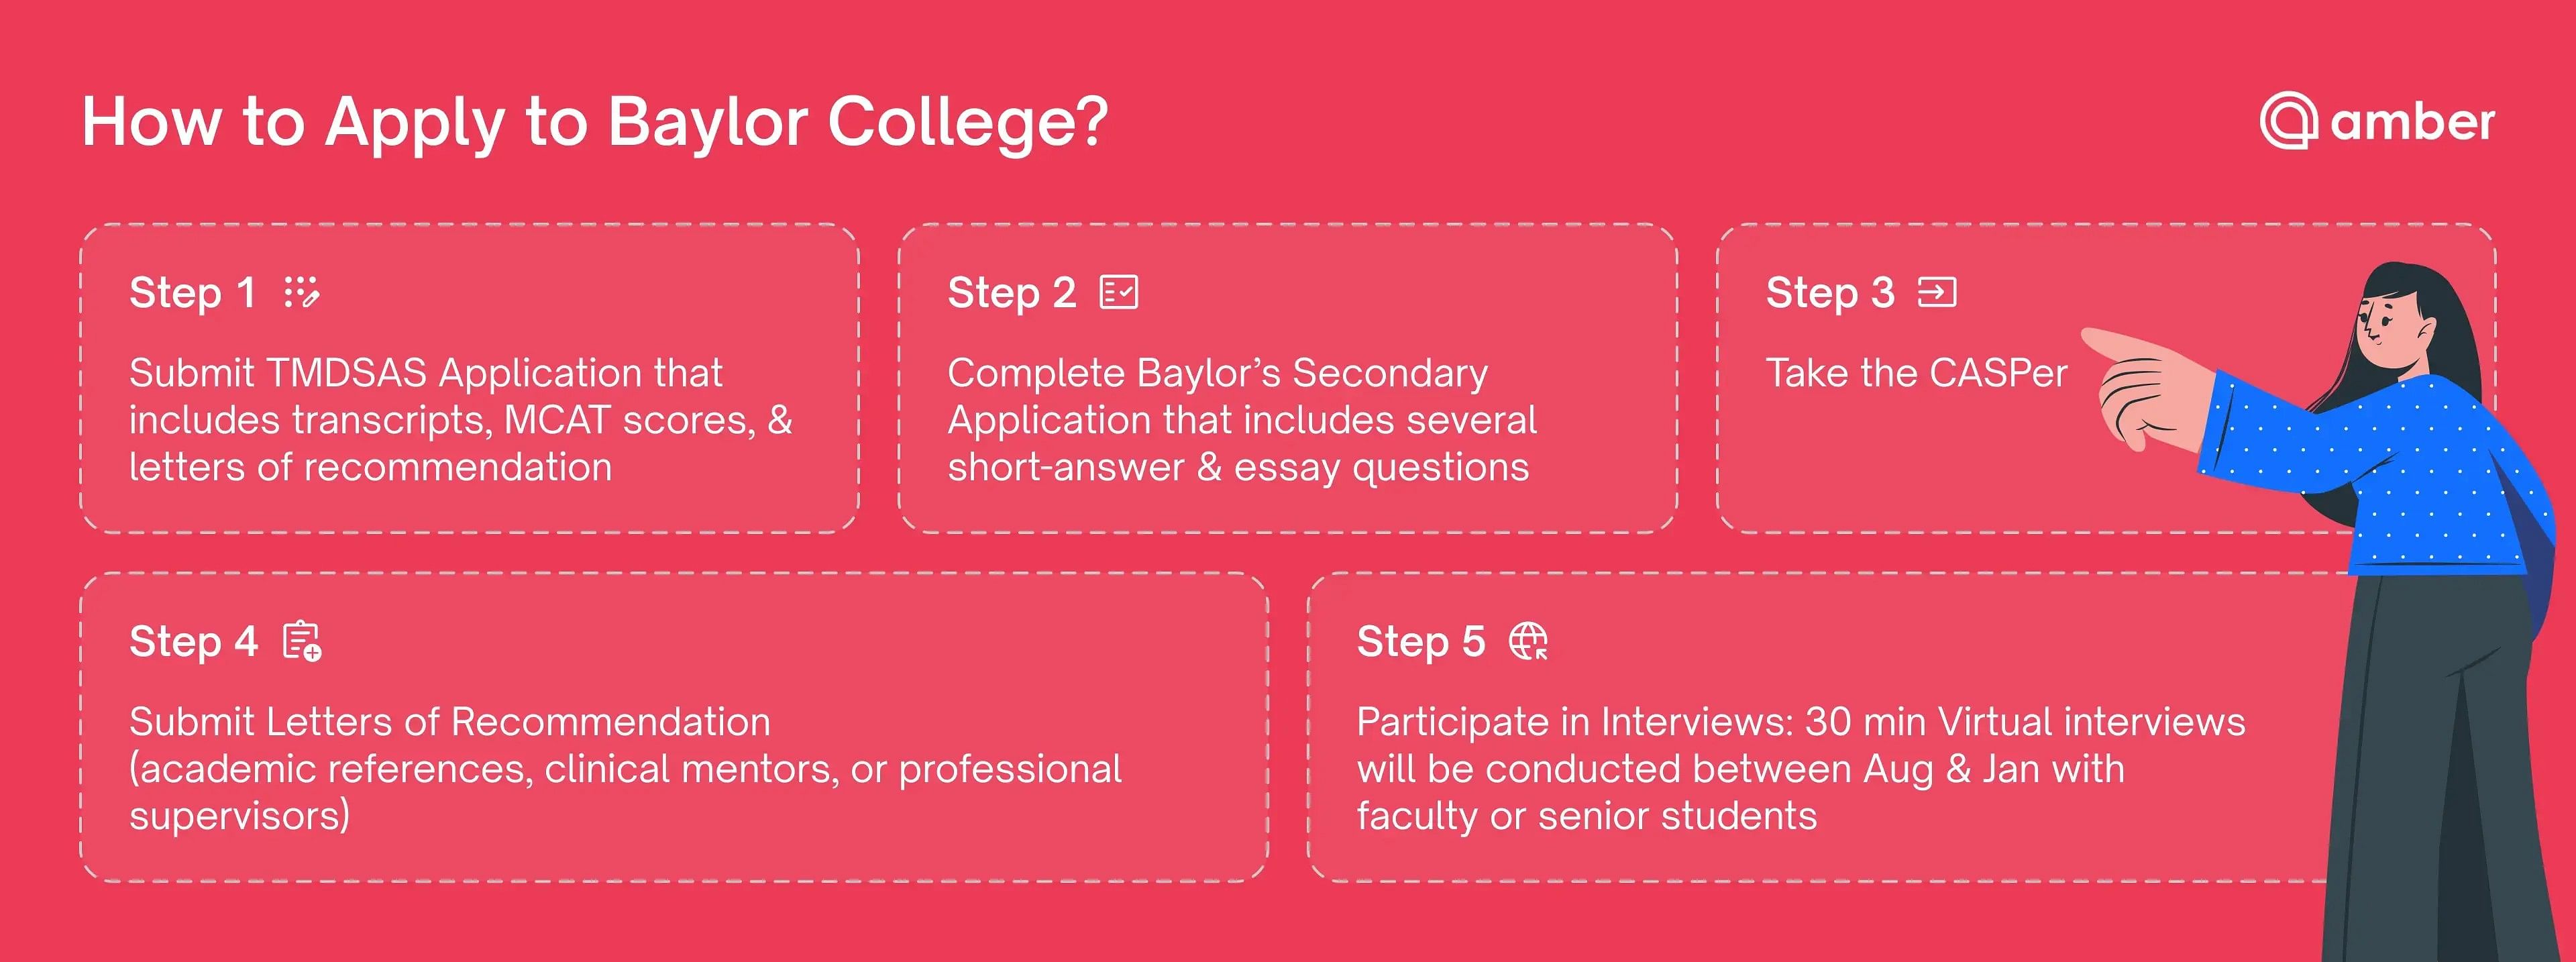Click the checklist icon next to Step 2

click(x=1119, y=293)
